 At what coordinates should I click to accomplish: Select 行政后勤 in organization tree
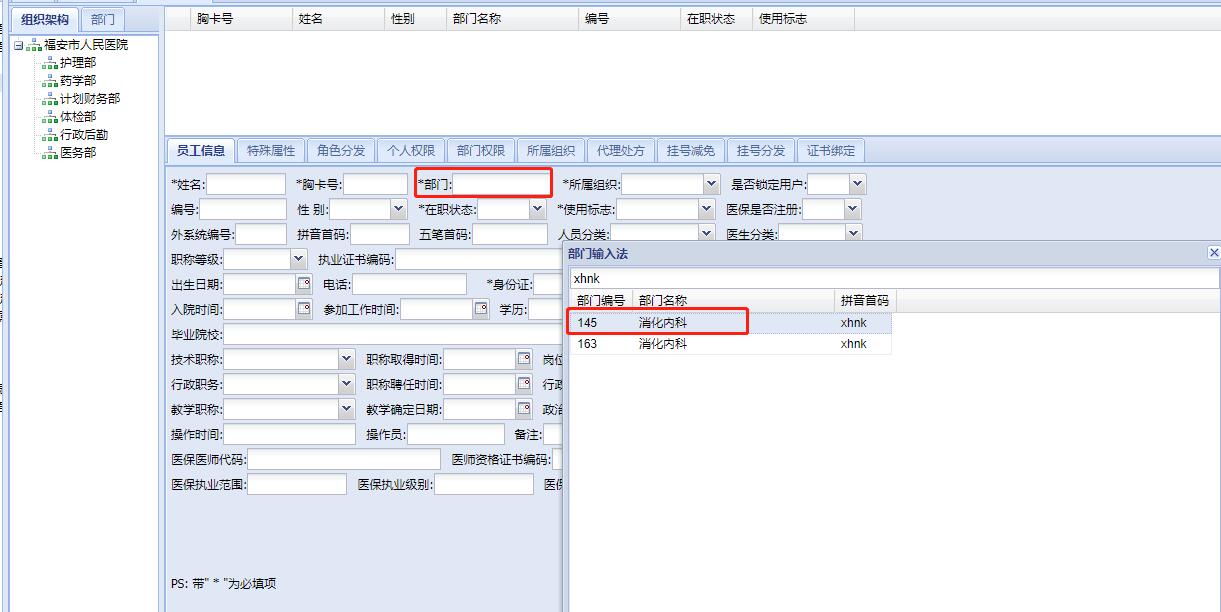click(84, 135)
